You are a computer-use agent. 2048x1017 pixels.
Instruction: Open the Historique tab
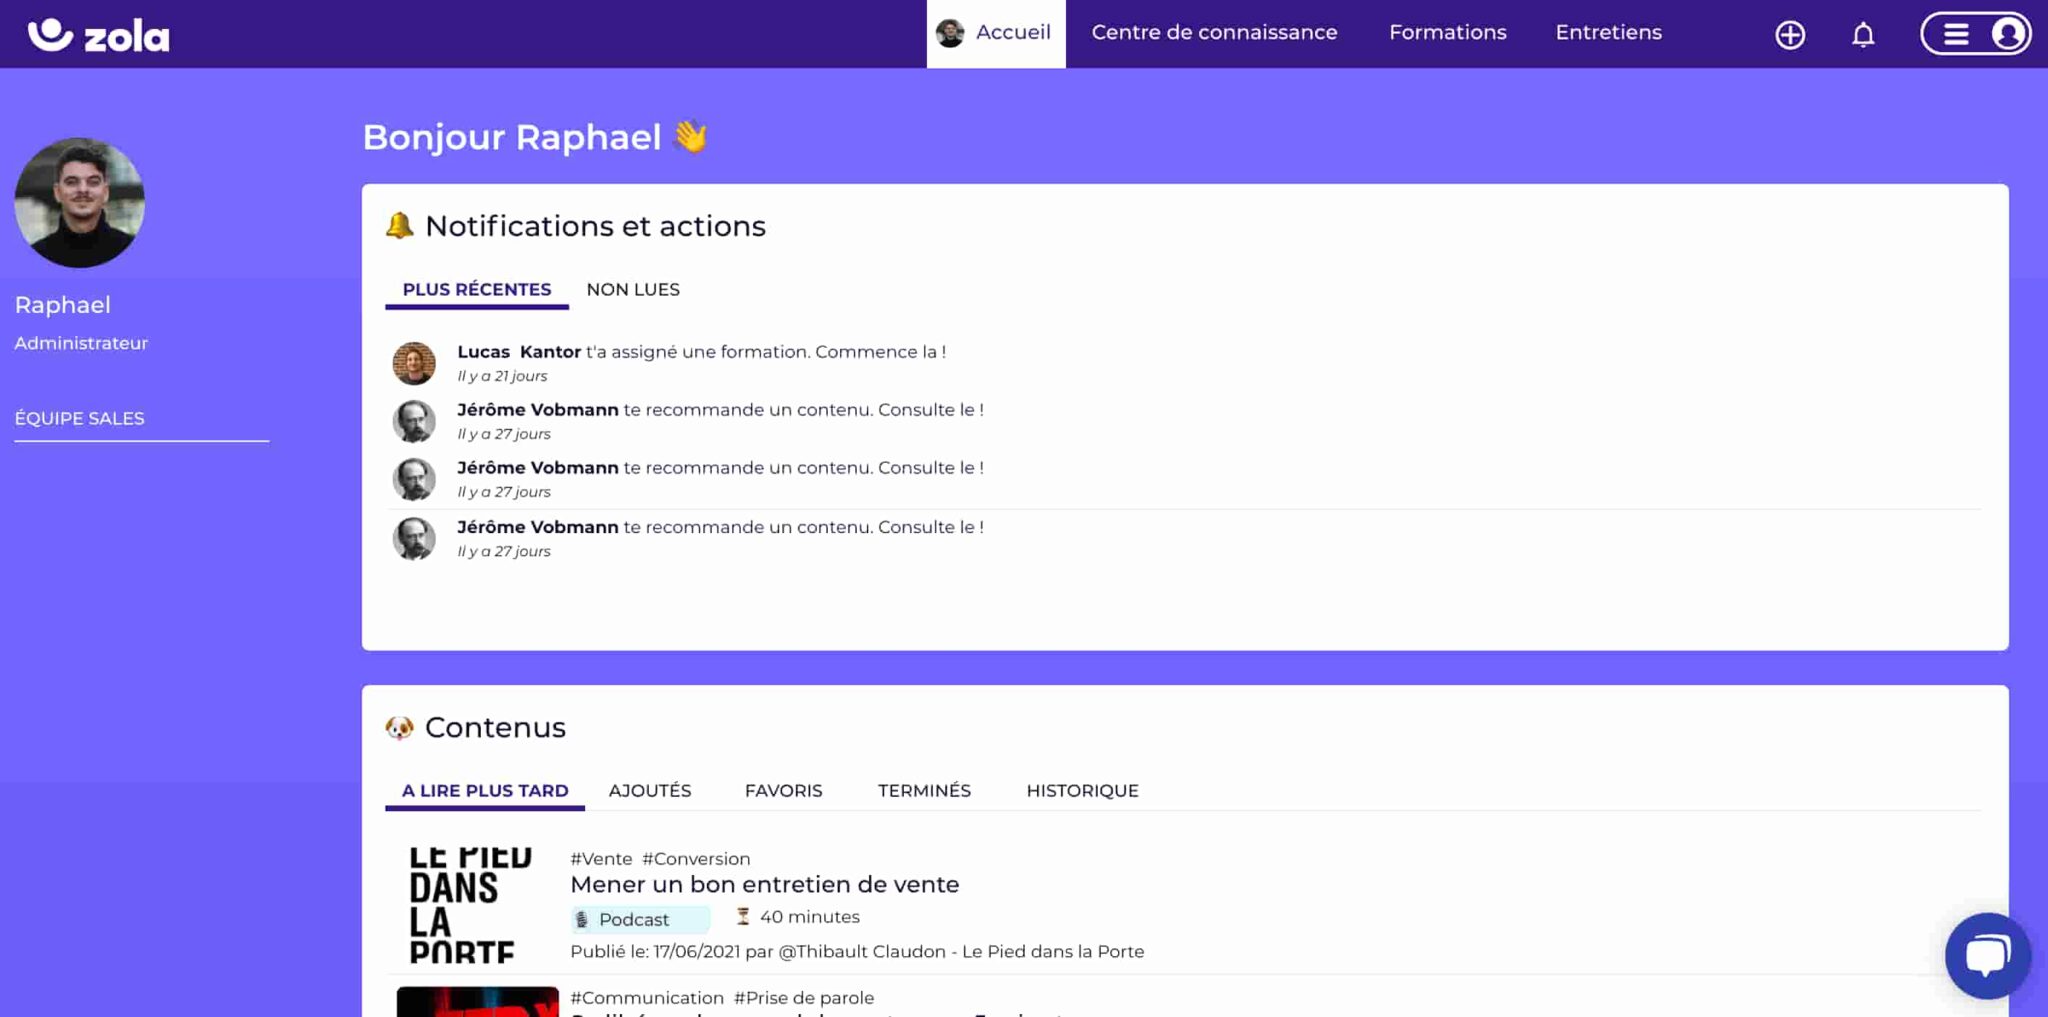point(1082,791)
